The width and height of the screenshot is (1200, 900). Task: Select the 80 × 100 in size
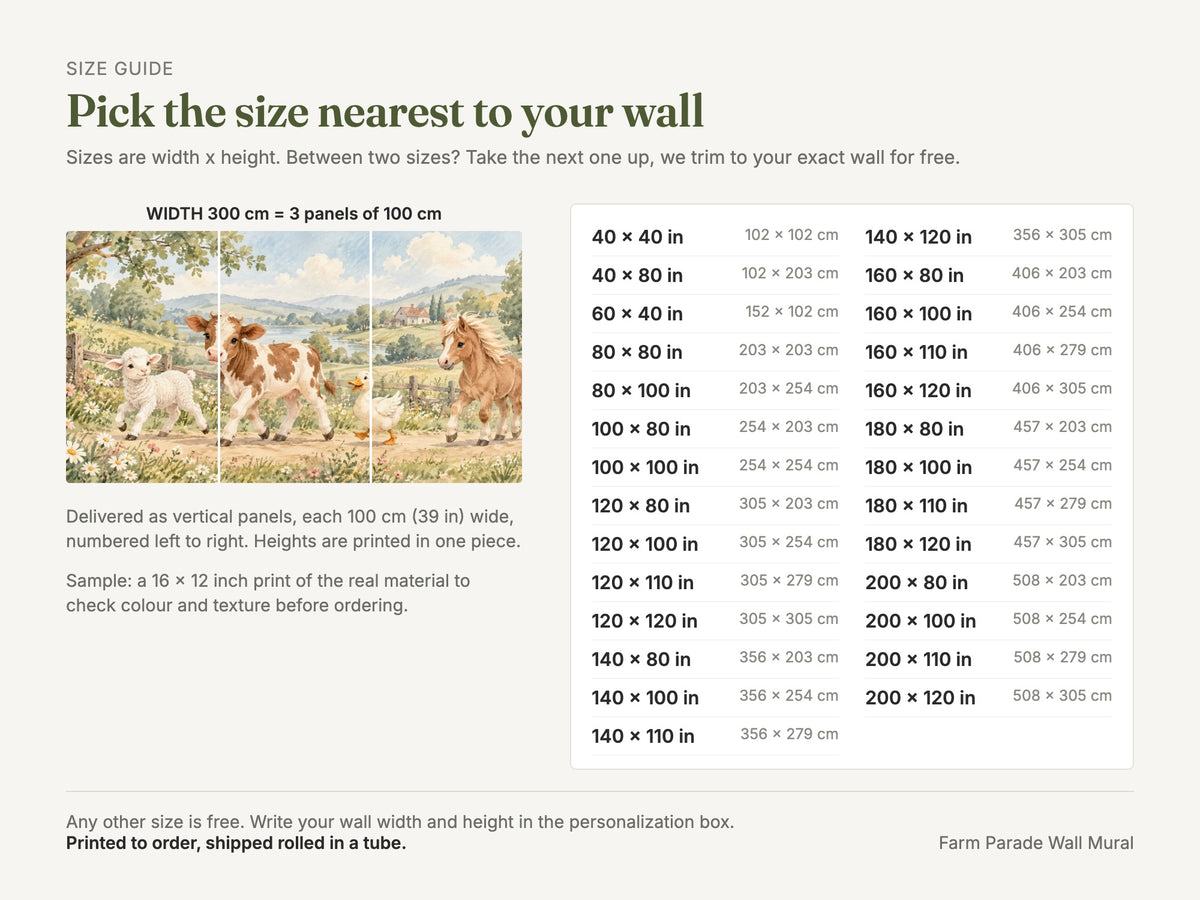(715, 390)
